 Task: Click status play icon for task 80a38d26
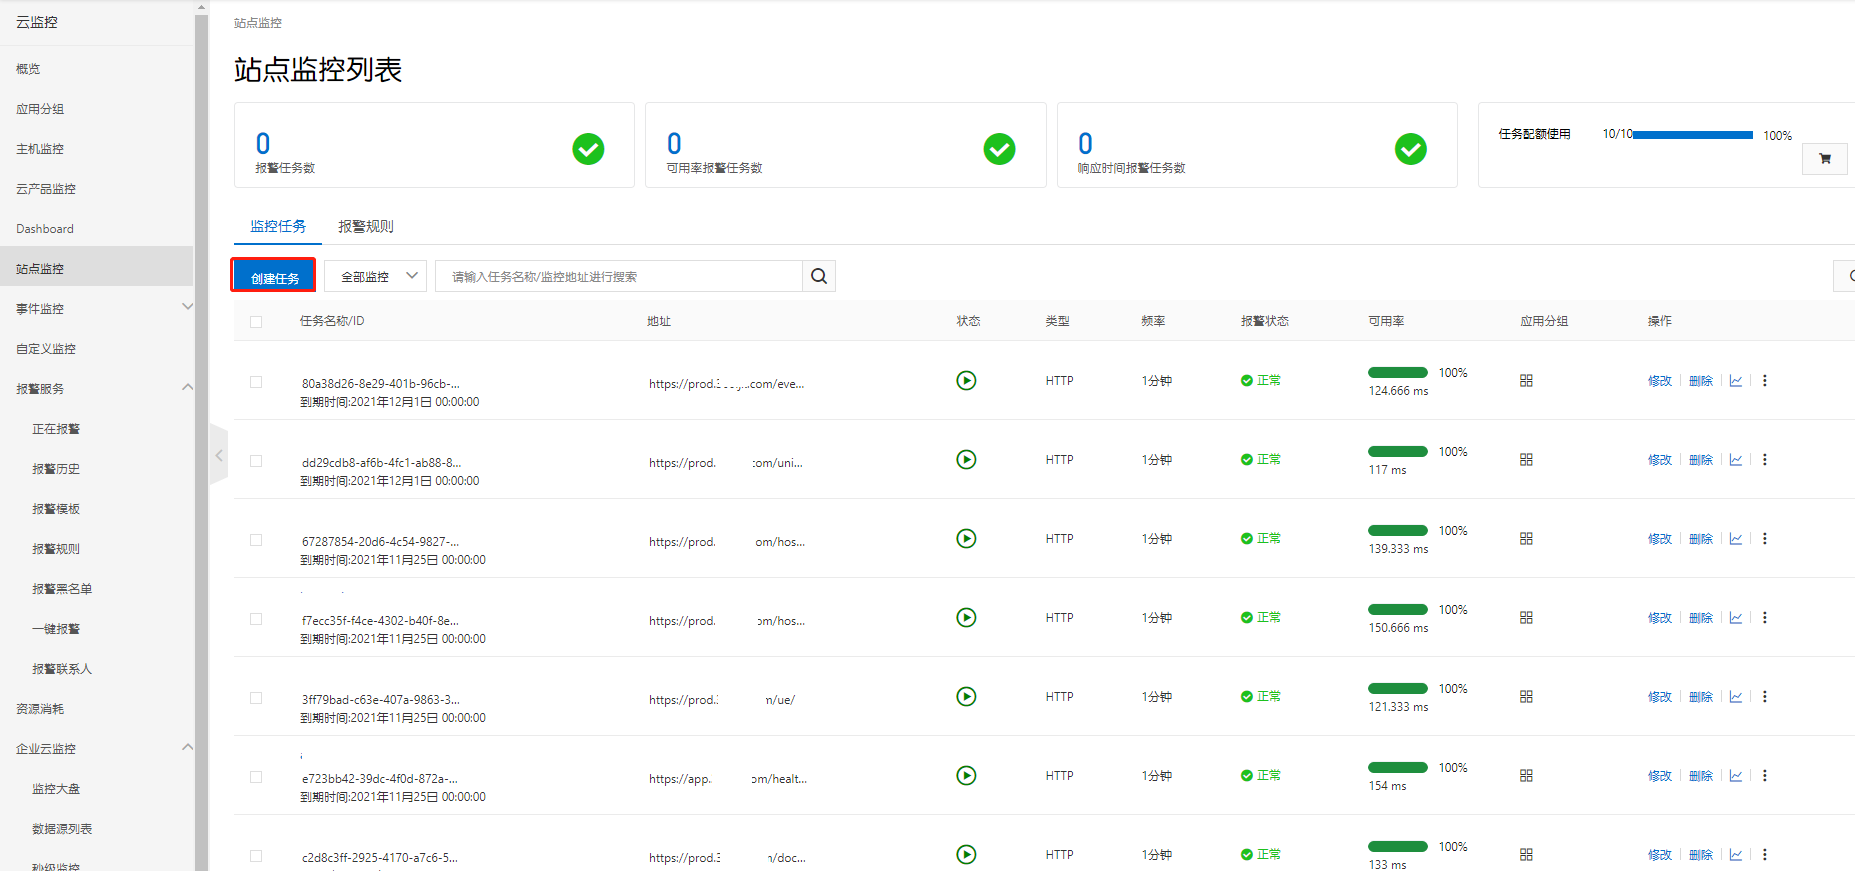coord(966,380)
